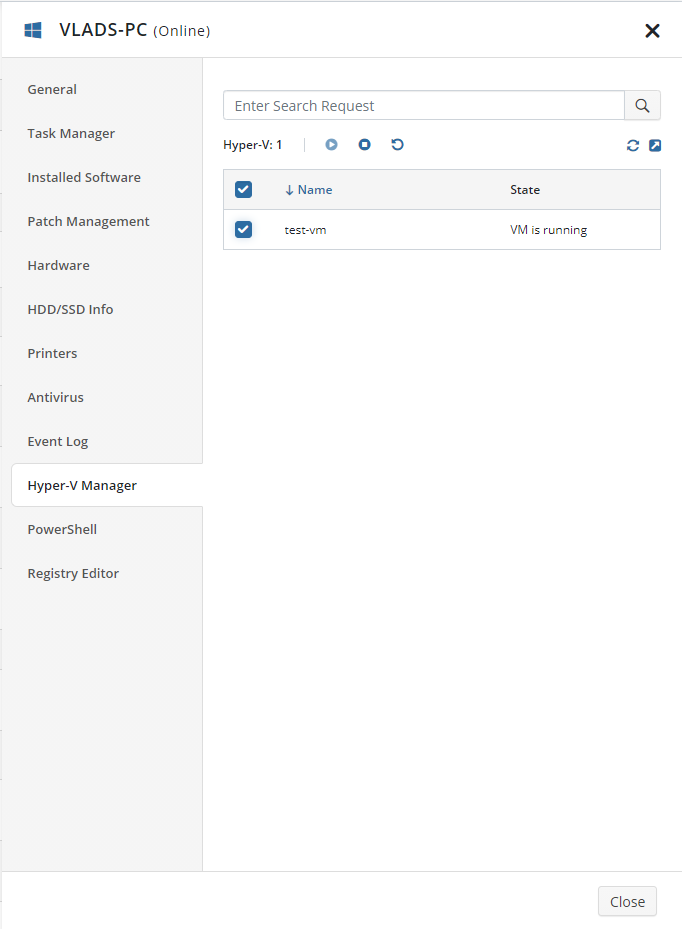
Task: Restart the selected VM with restart icon
Action: click(x=397, y=145)
